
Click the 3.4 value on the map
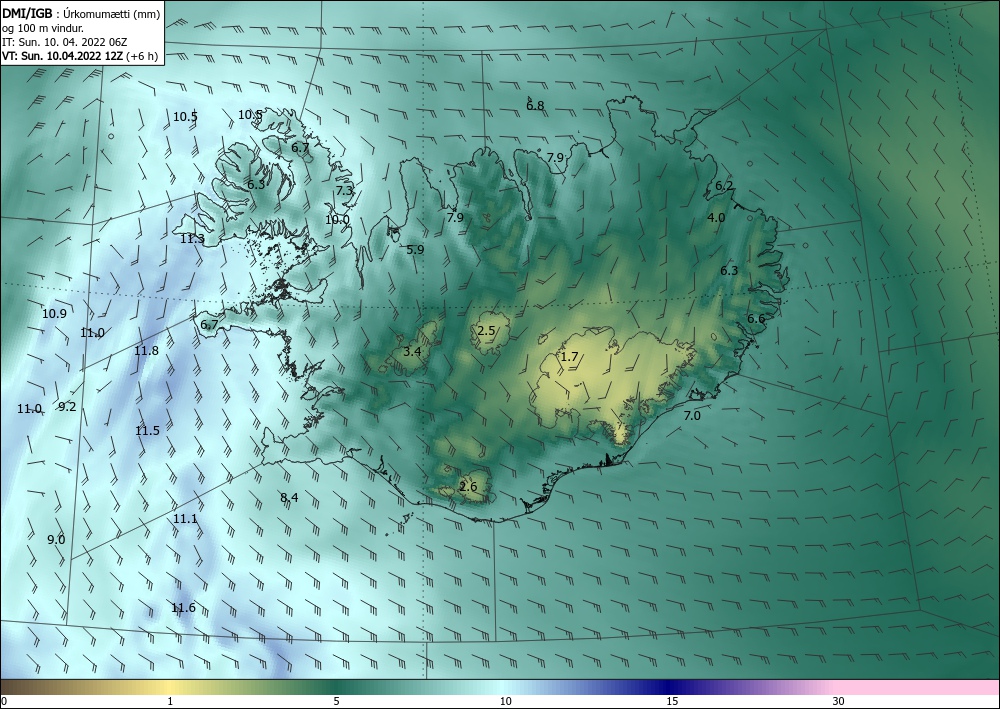point(412,351)
